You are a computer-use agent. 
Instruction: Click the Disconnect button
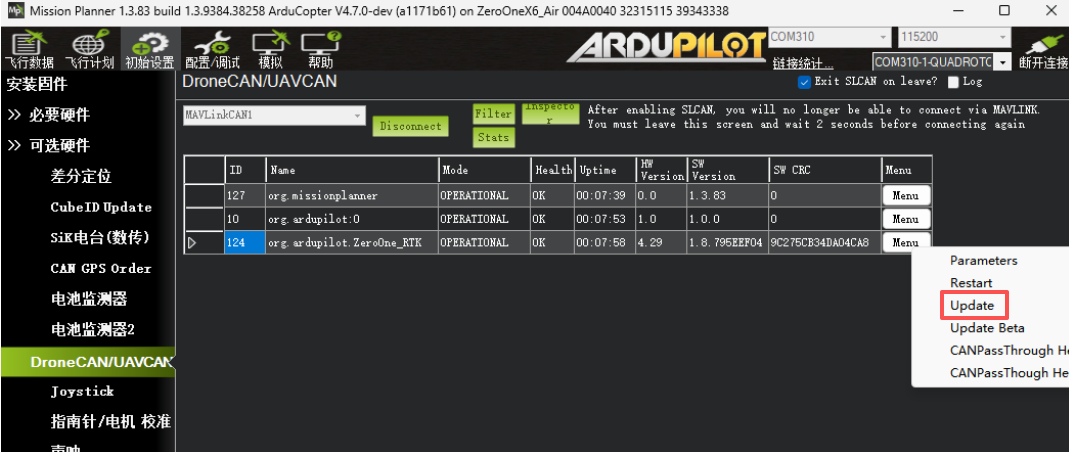pyautogui.click(x=410, y=126)
